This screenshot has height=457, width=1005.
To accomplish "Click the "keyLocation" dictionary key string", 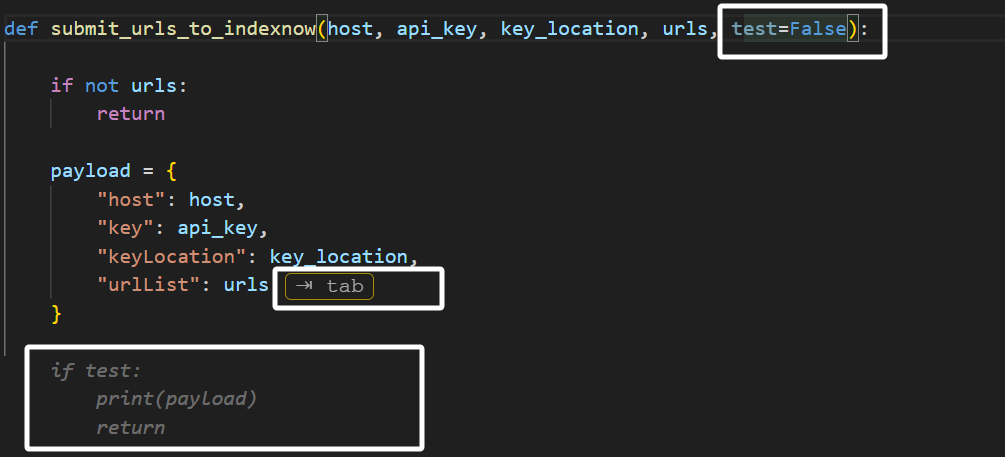I will 170,257.
